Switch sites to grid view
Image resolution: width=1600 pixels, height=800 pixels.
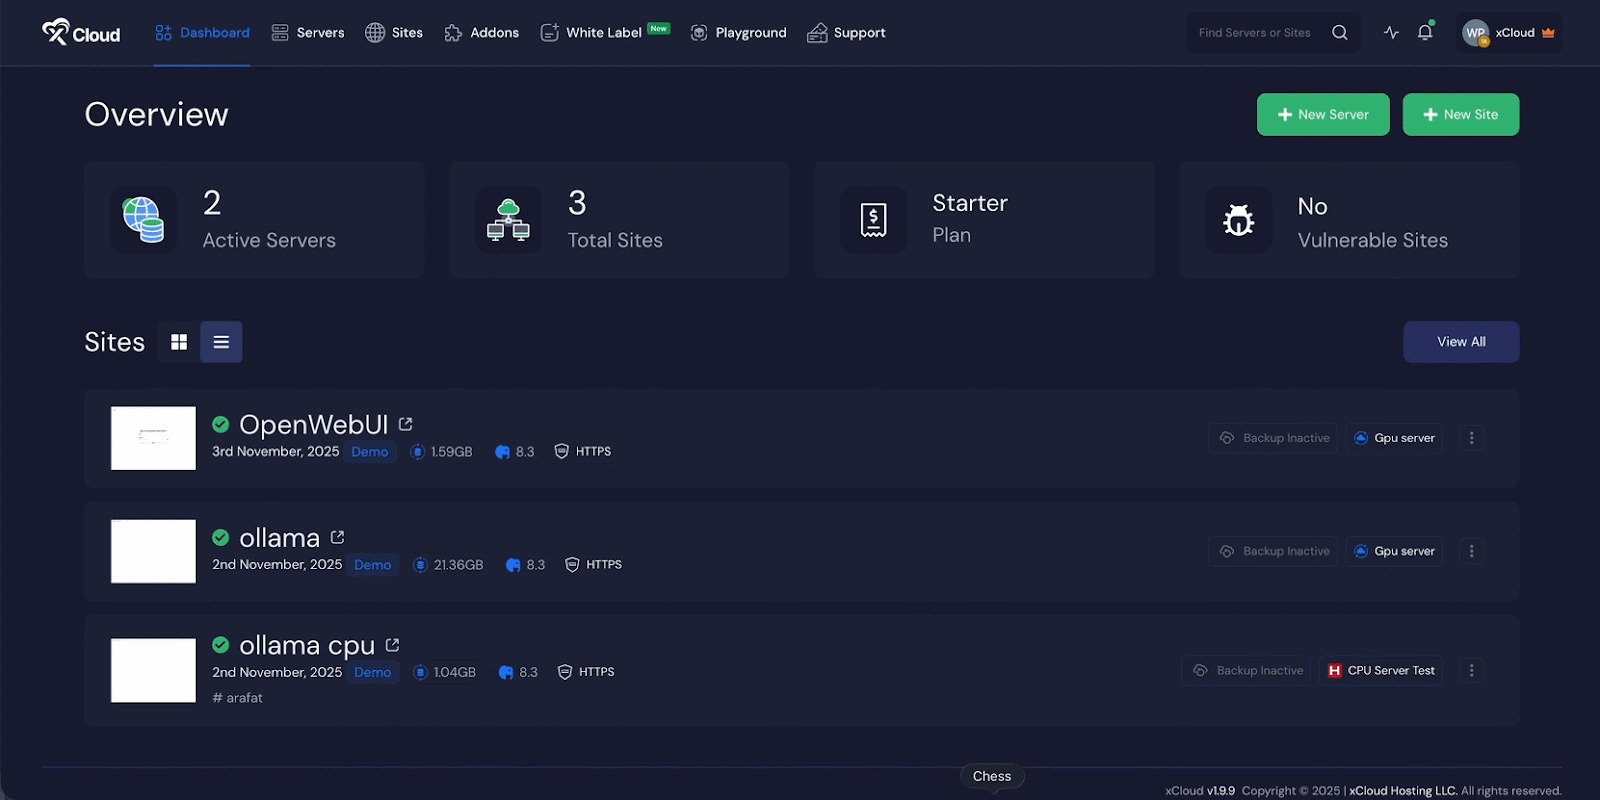179,342
